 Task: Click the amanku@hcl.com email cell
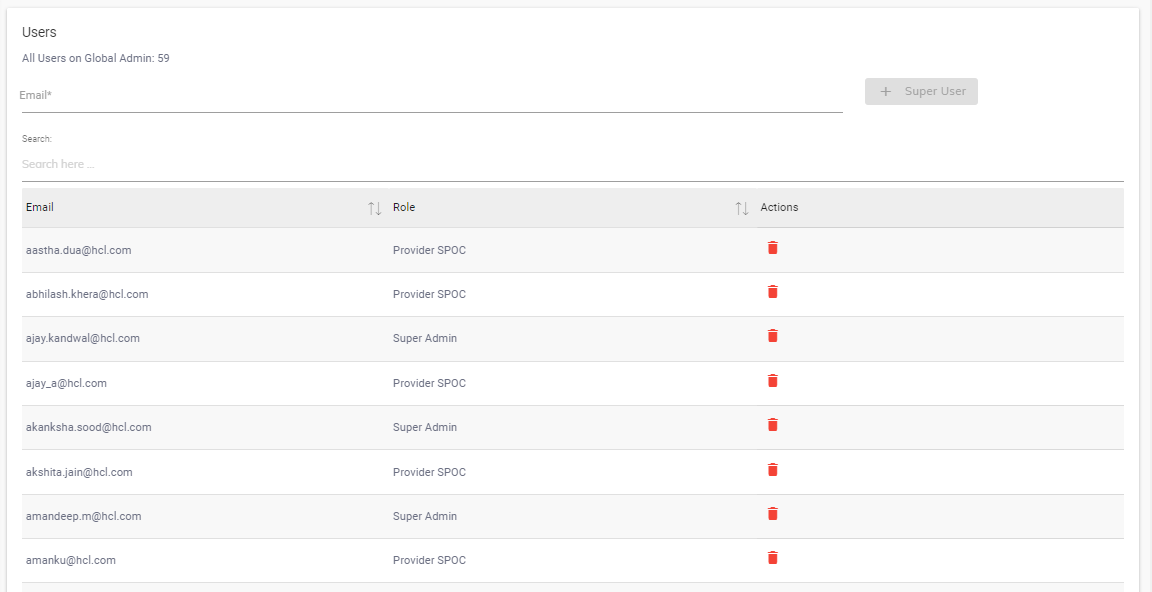[x=71, y=560]
